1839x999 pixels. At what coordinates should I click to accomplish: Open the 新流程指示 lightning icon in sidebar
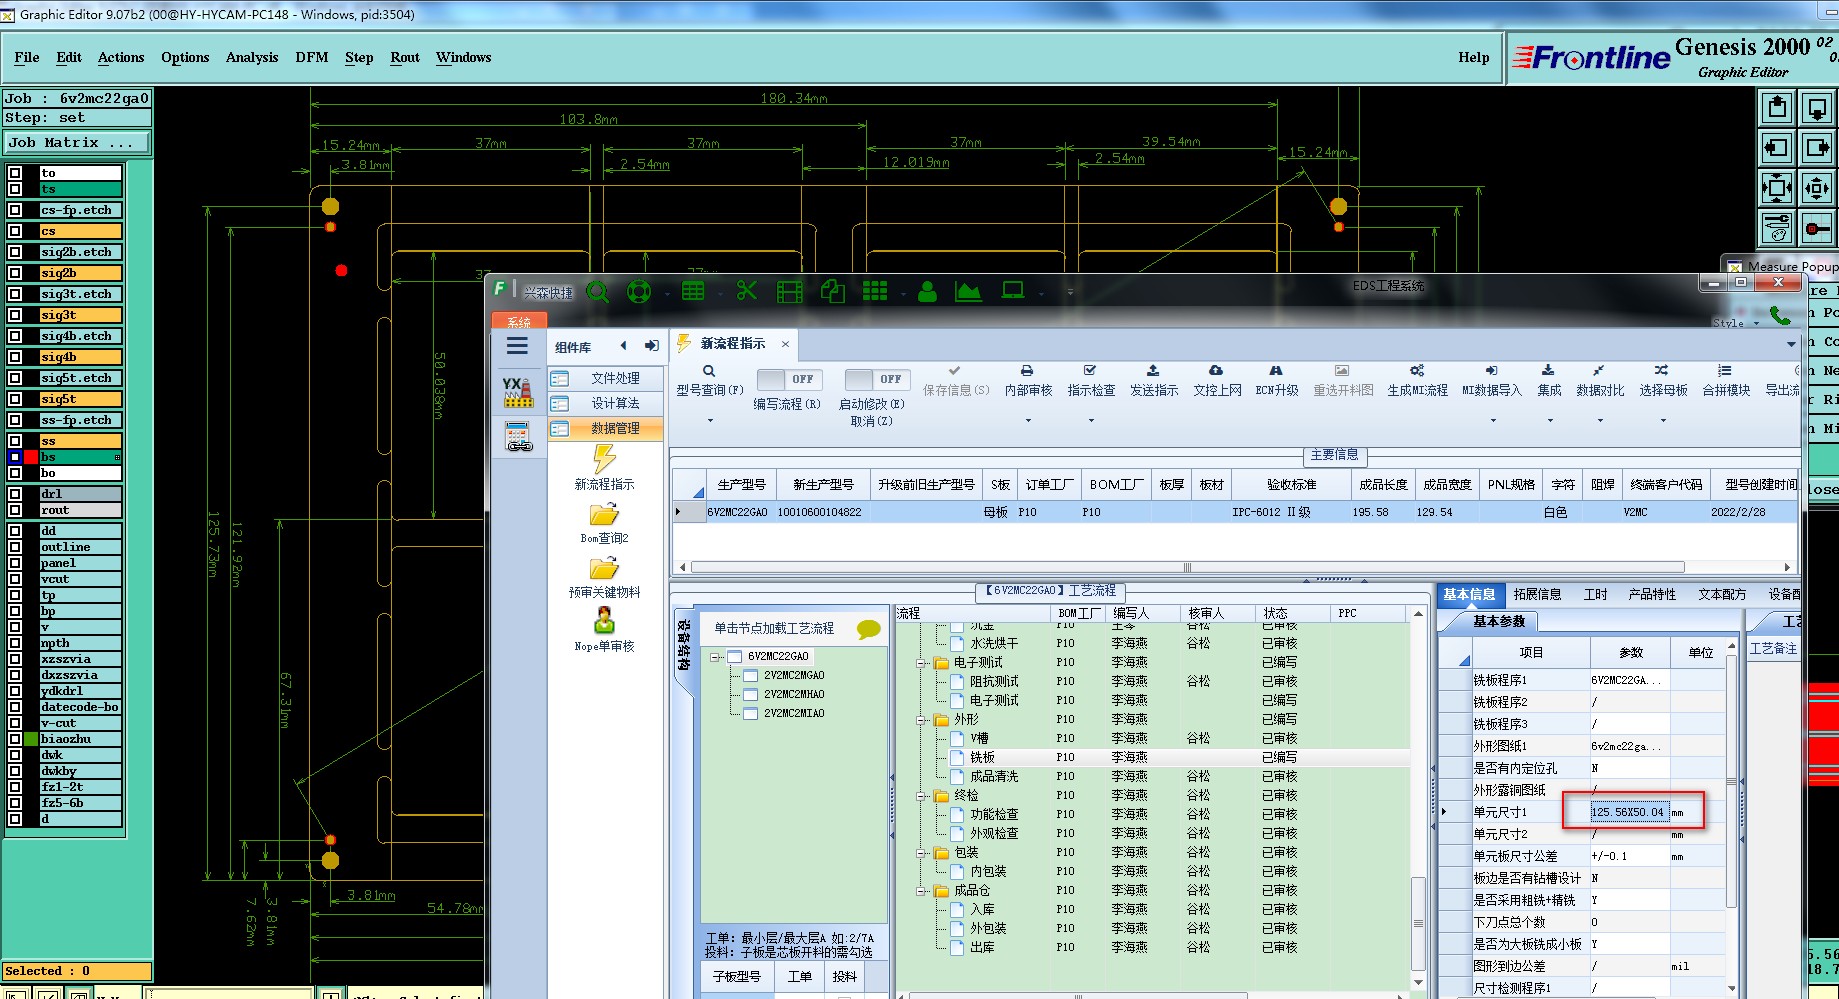point(604,459)
